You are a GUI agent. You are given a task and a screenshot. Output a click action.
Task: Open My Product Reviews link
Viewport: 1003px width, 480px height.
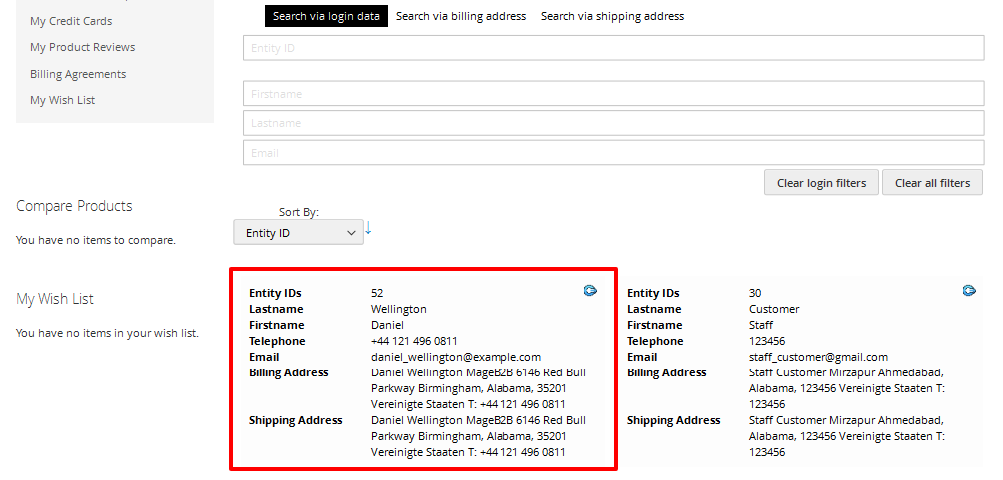[83, 47]
